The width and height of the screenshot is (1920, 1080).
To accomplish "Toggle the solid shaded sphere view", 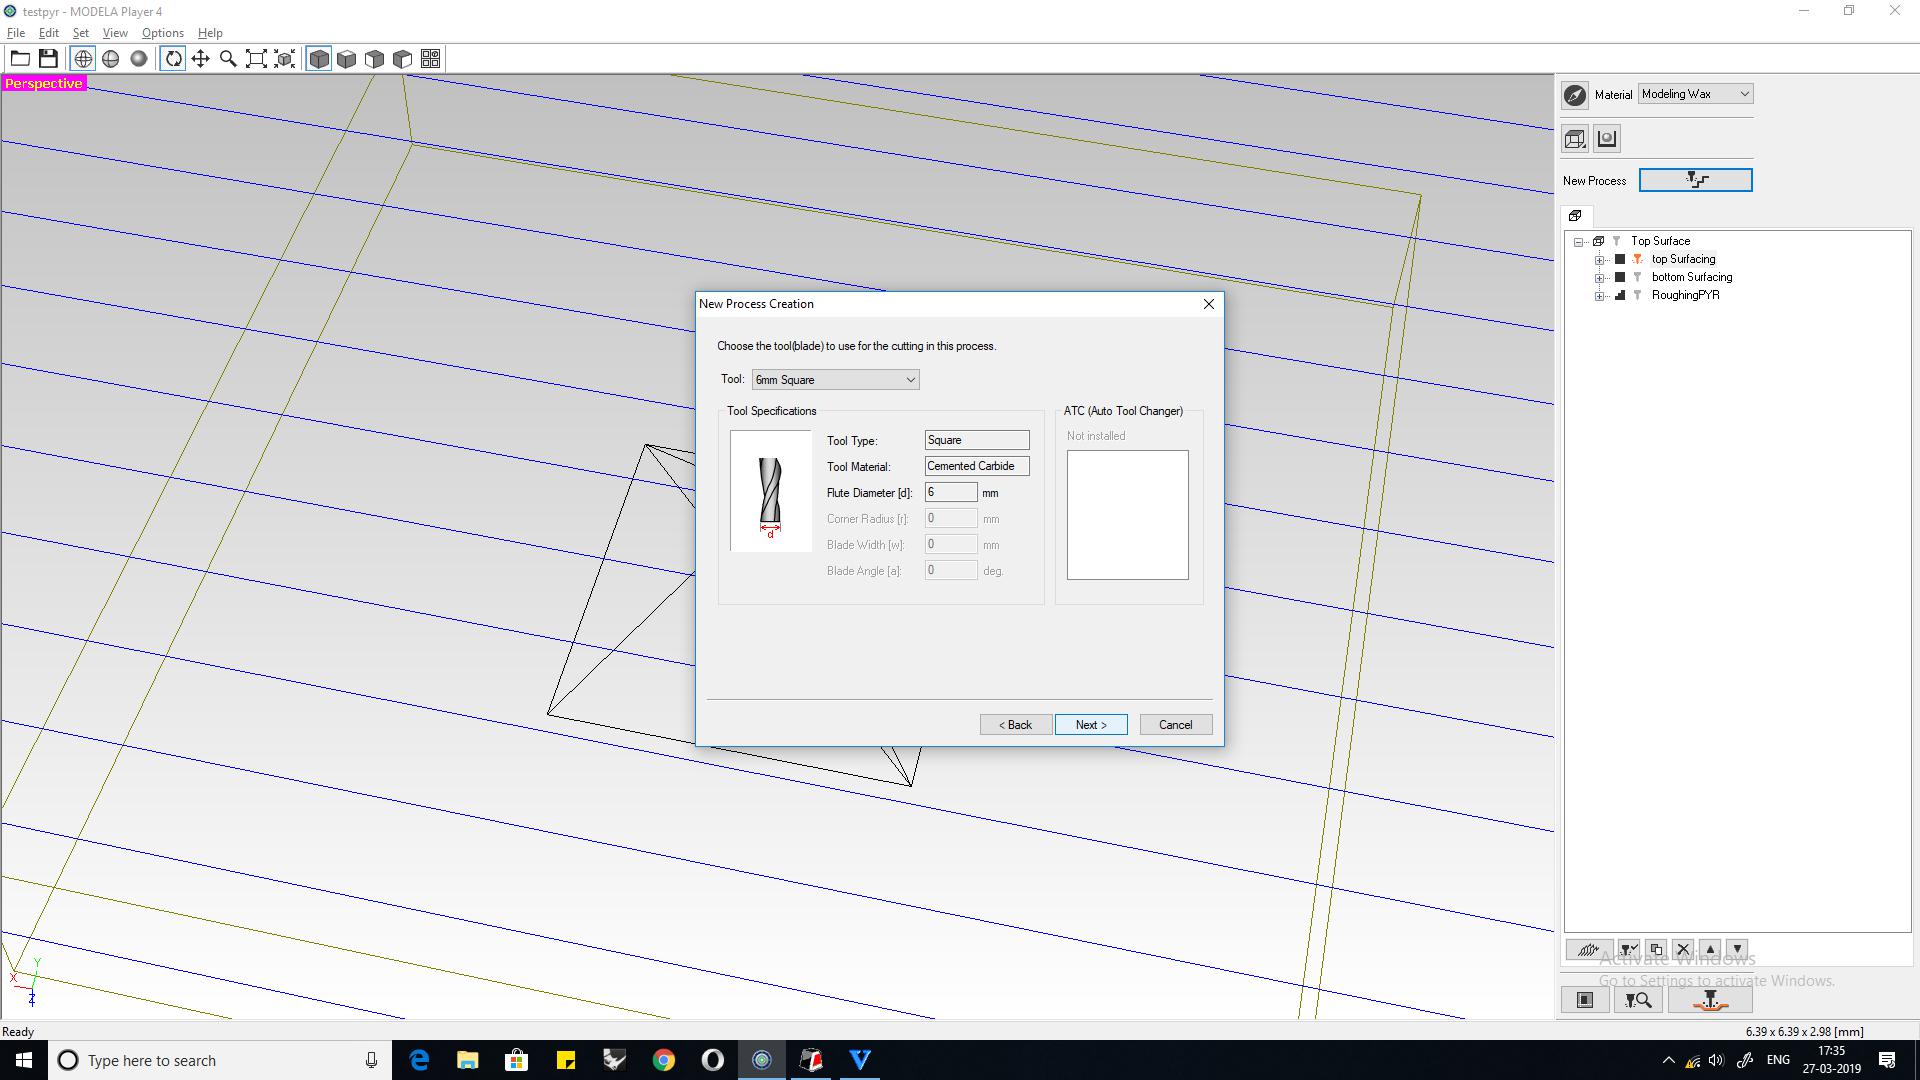I will click(x=139, y=59).
